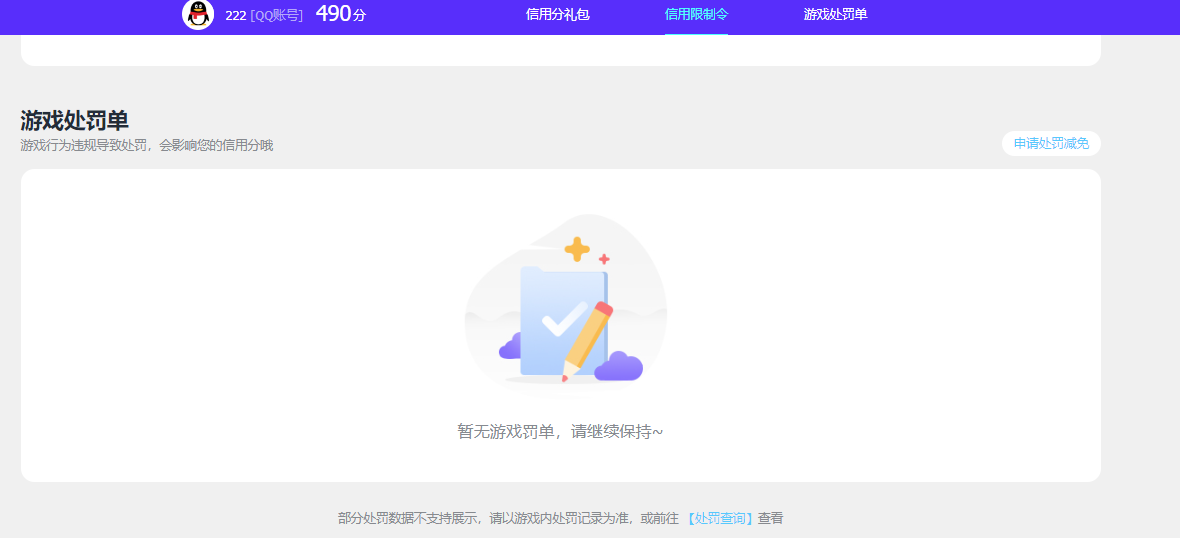Viewport: 1180px width, 538px height.
Task: Click the purple cloud right of pencil
Action: 618,368
